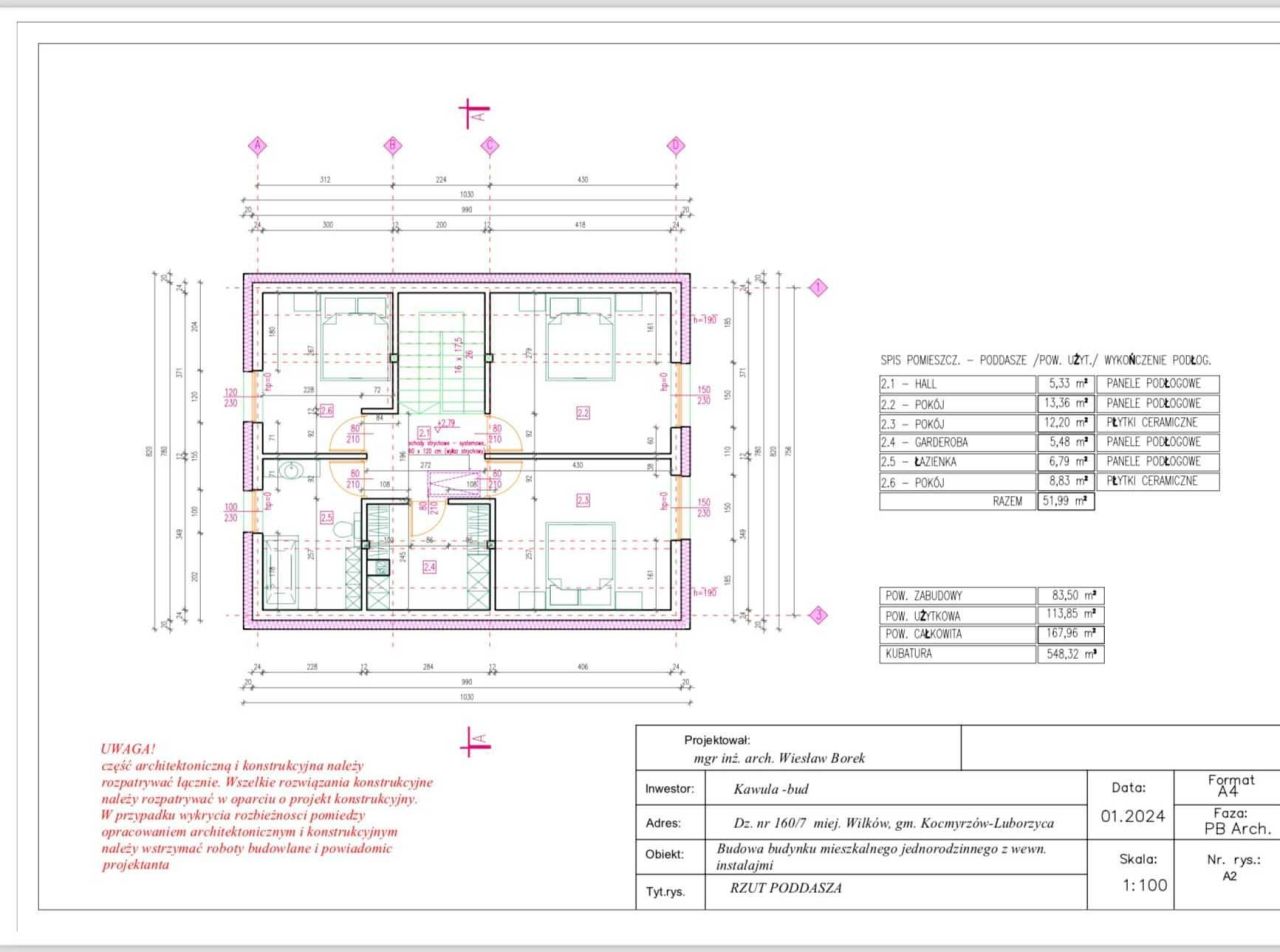1280x952 pixels.
Task: Select the '2.5 – ŁAZIENKA' table cell
Action: 958,462
